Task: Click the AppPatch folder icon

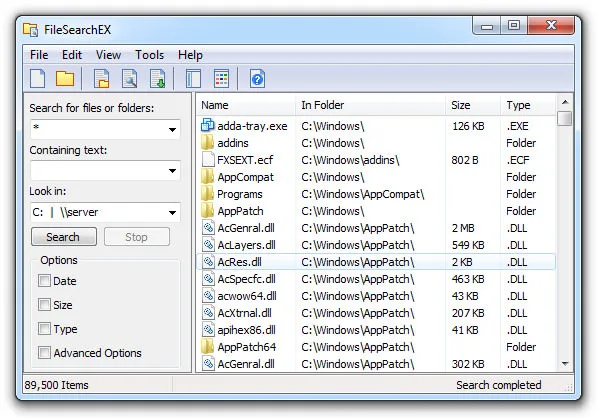Action: click(x=207, y=211)
